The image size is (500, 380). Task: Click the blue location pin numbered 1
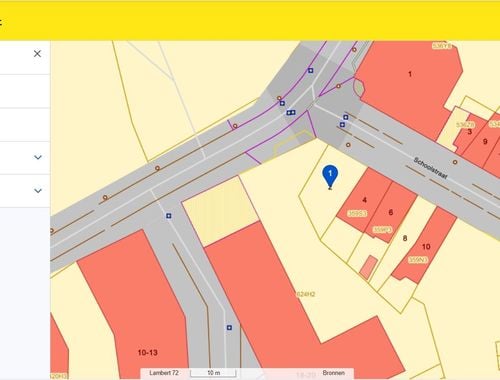pyautogui.click(x=330, y=177)
